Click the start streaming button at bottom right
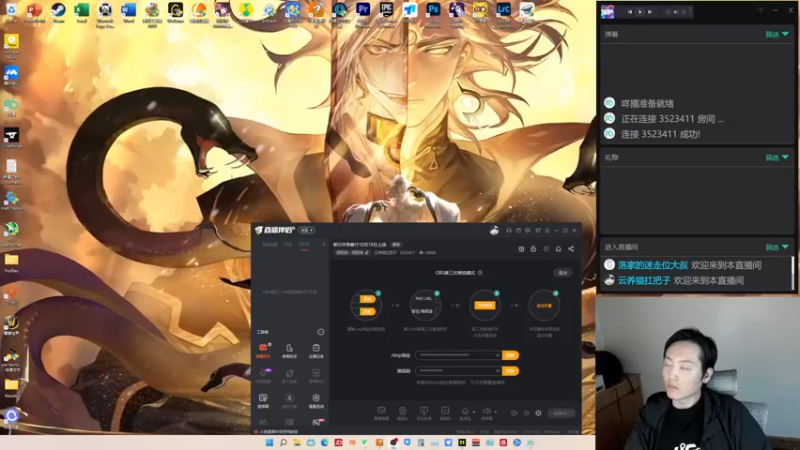Image resolution: width=800 pixels, height=450 pixels. (562, 413)
